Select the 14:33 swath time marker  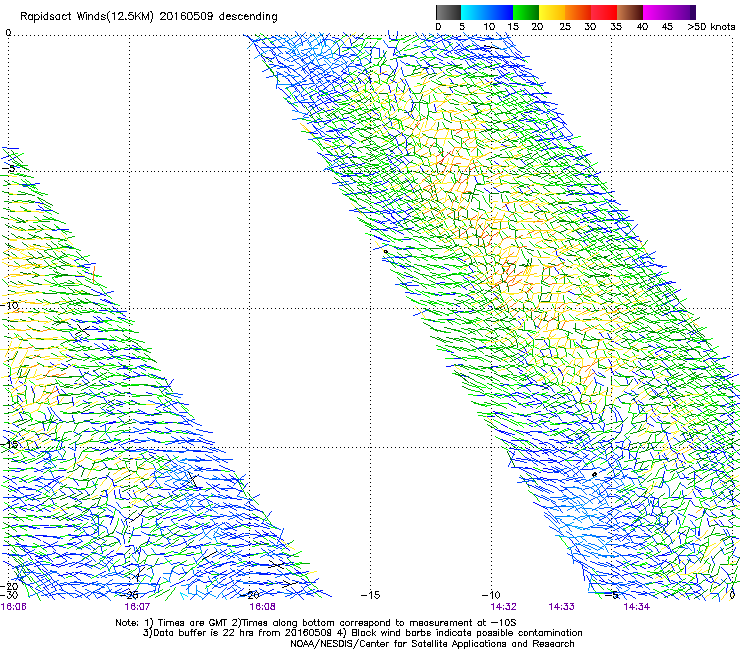point(561,607)
